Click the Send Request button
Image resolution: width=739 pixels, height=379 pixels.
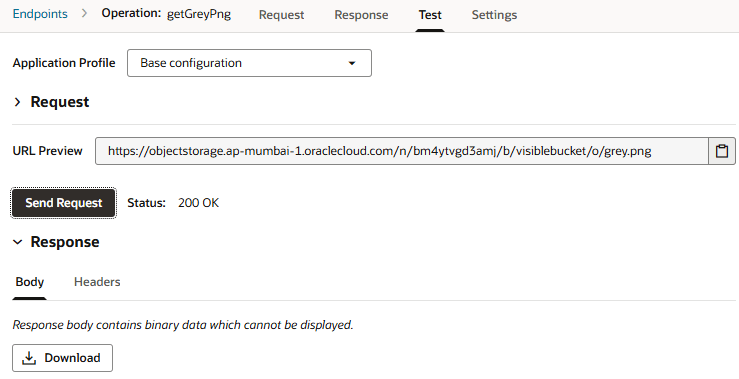tap(64, 203)
